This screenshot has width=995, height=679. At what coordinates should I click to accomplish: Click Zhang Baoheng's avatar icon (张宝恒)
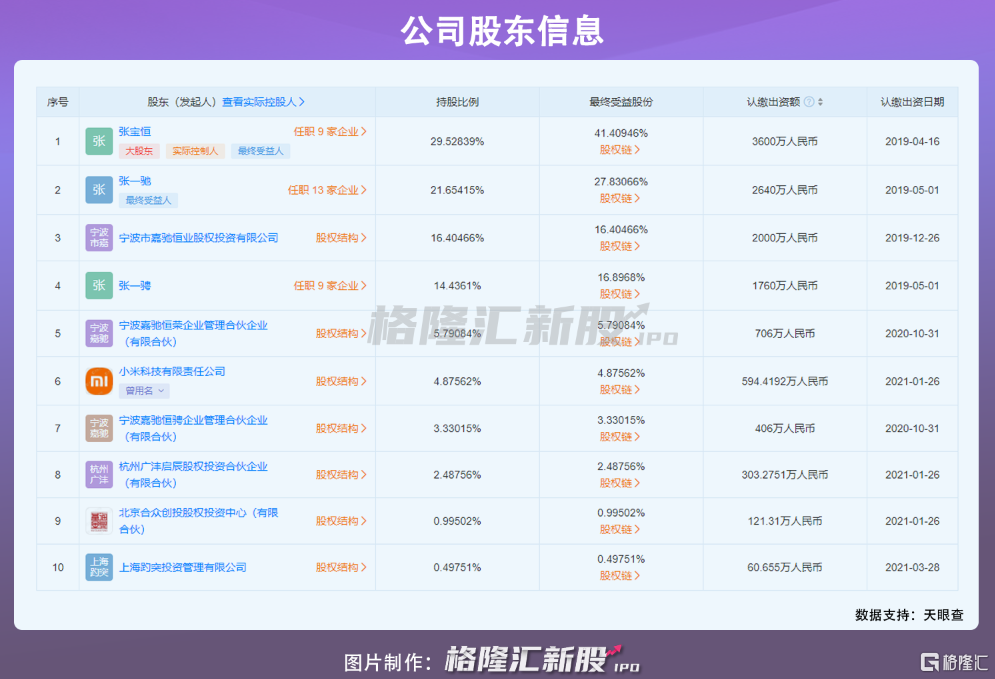(x=99, y=141)
